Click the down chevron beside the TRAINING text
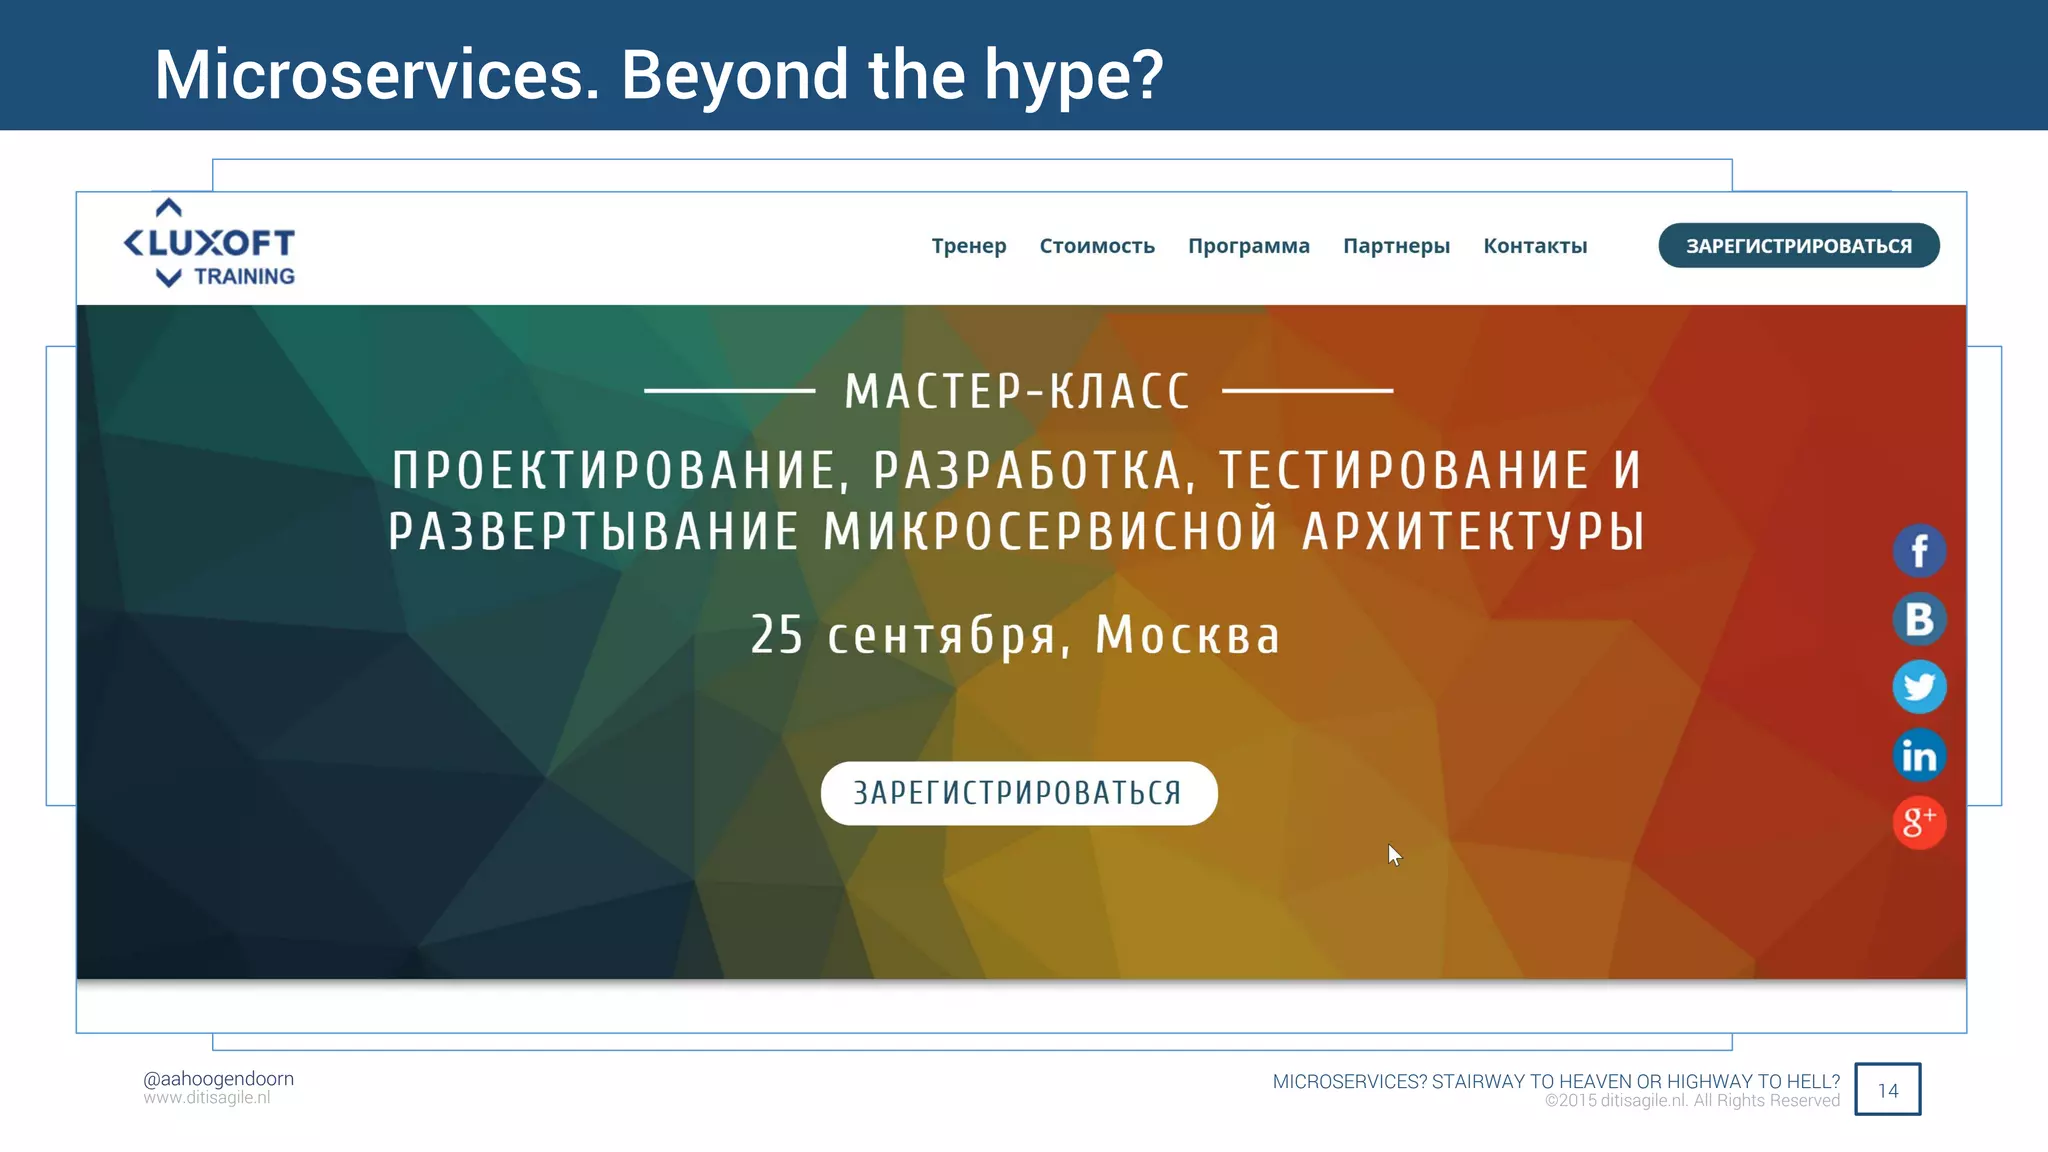This screenshot has width=2048, height=1152. click(169, 277)
